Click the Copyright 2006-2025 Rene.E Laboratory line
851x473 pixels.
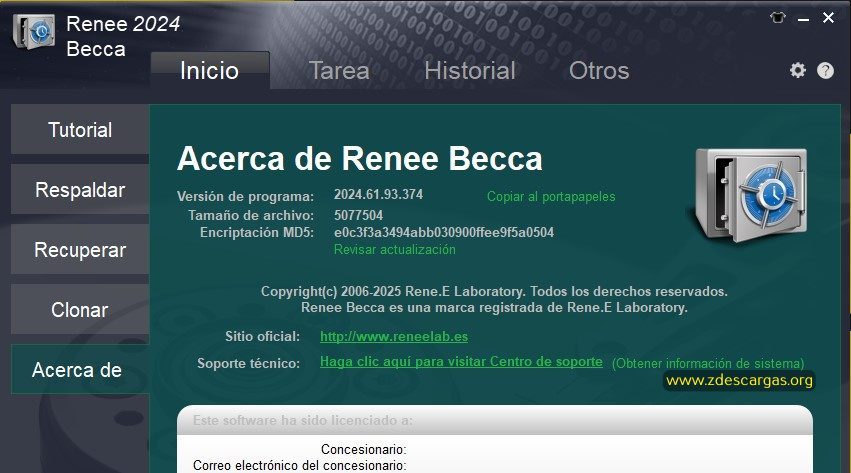click(x=494, y=291)
